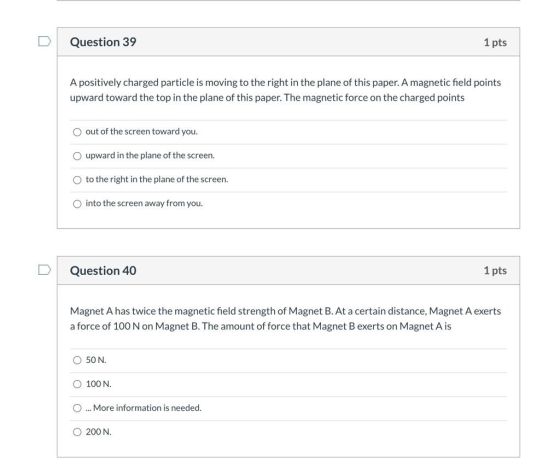The height and width of the screenshot is (474, 560).
Task: Click the label text '200 N.'
Action: 99,432
